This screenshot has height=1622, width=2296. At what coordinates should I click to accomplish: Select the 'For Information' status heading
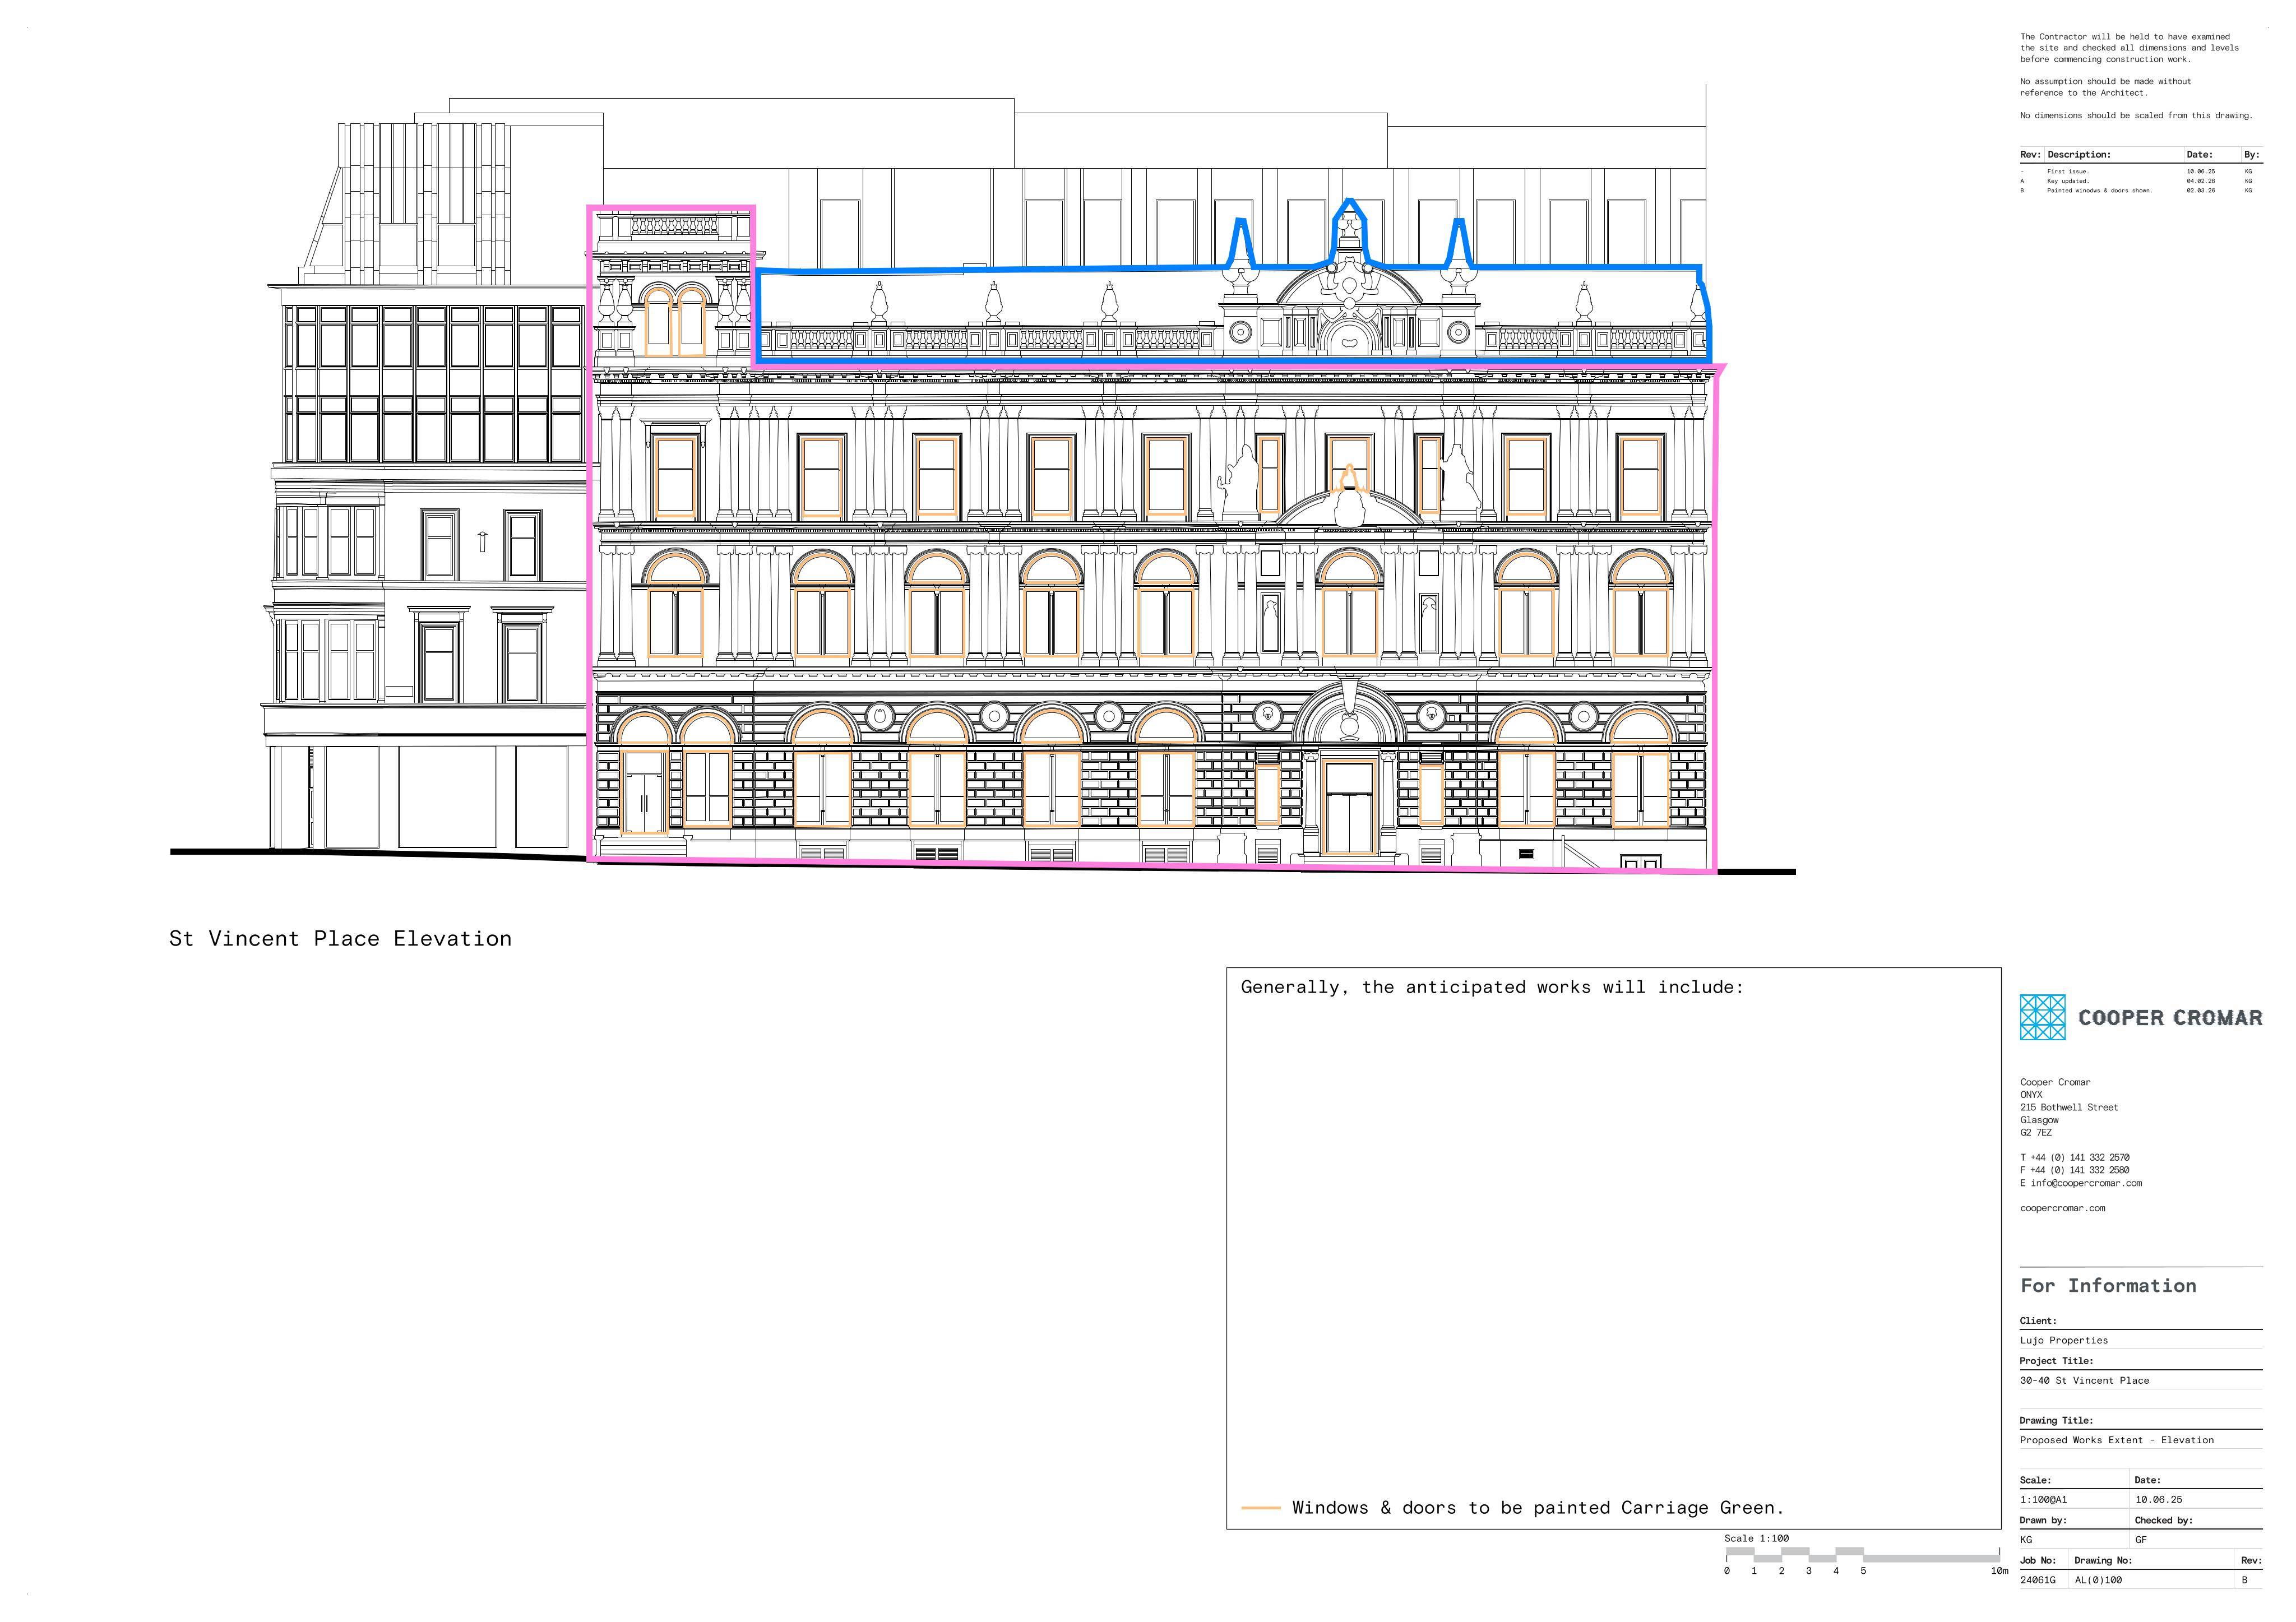[2108, 1286]
